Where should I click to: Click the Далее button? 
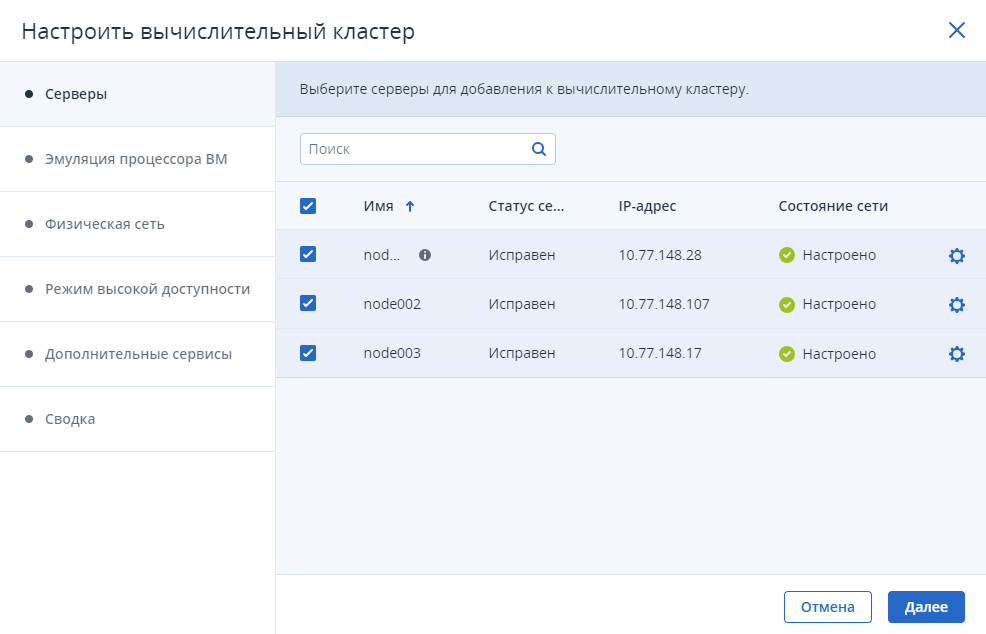click(x=926, y=607)
